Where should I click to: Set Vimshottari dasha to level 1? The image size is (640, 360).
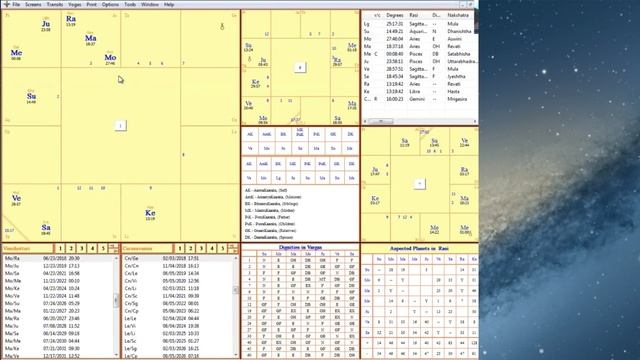coord(60,248)
